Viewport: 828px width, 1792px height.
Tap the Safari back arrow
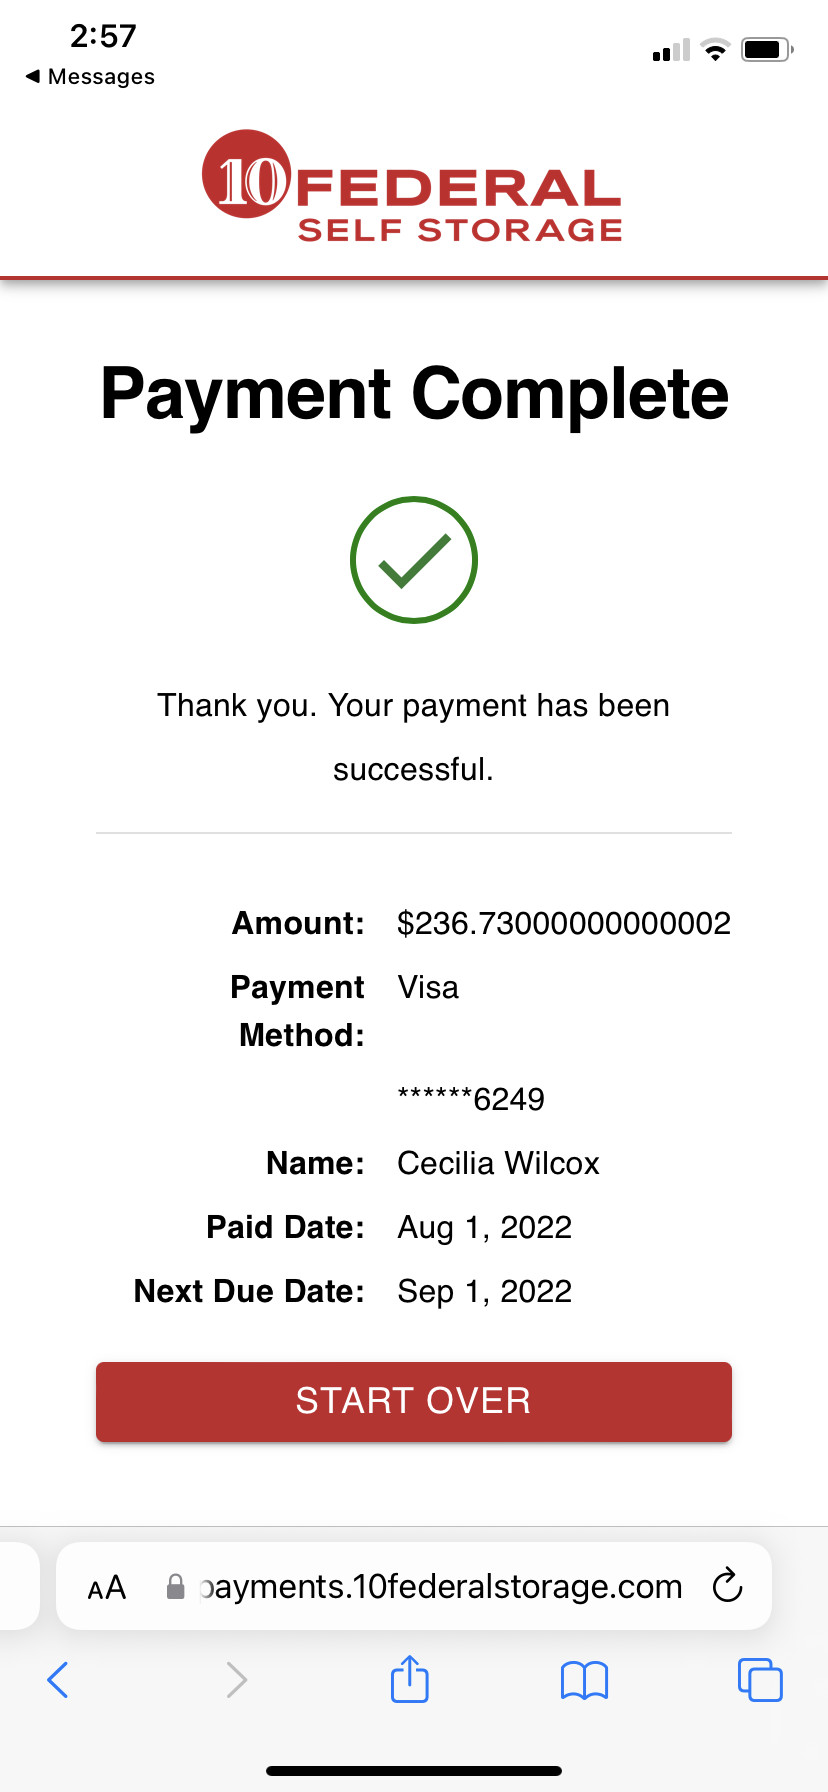[x=58, y=1679]
